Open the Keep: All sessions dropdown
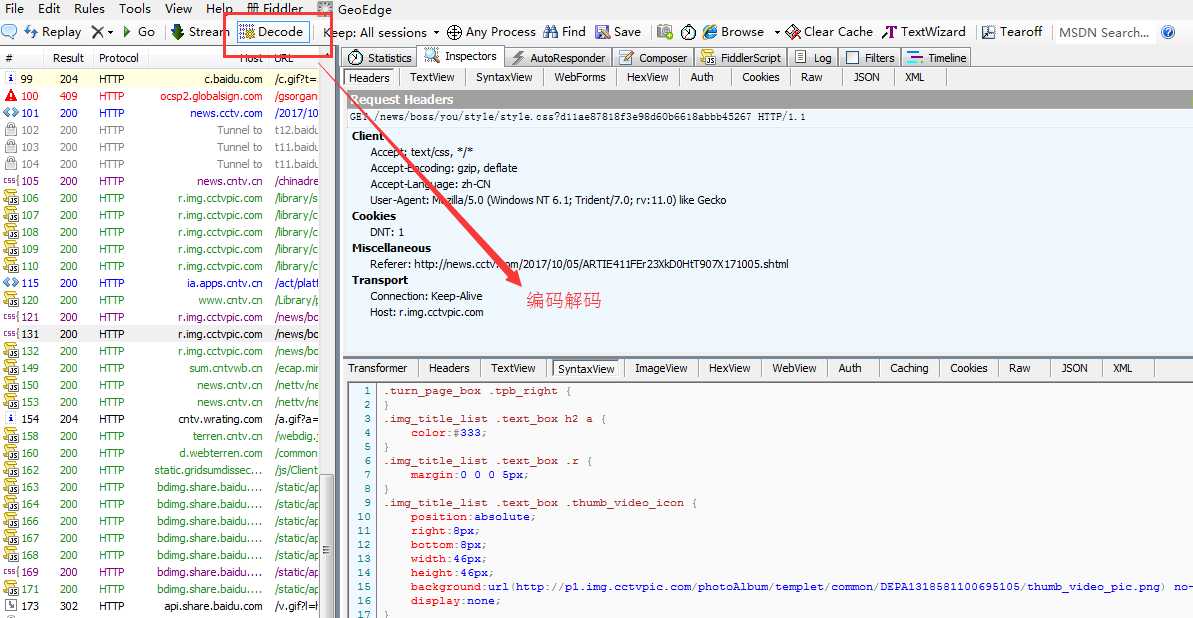Image resolution: width=1193 pixels, height=618 pixels. [381, 32]
